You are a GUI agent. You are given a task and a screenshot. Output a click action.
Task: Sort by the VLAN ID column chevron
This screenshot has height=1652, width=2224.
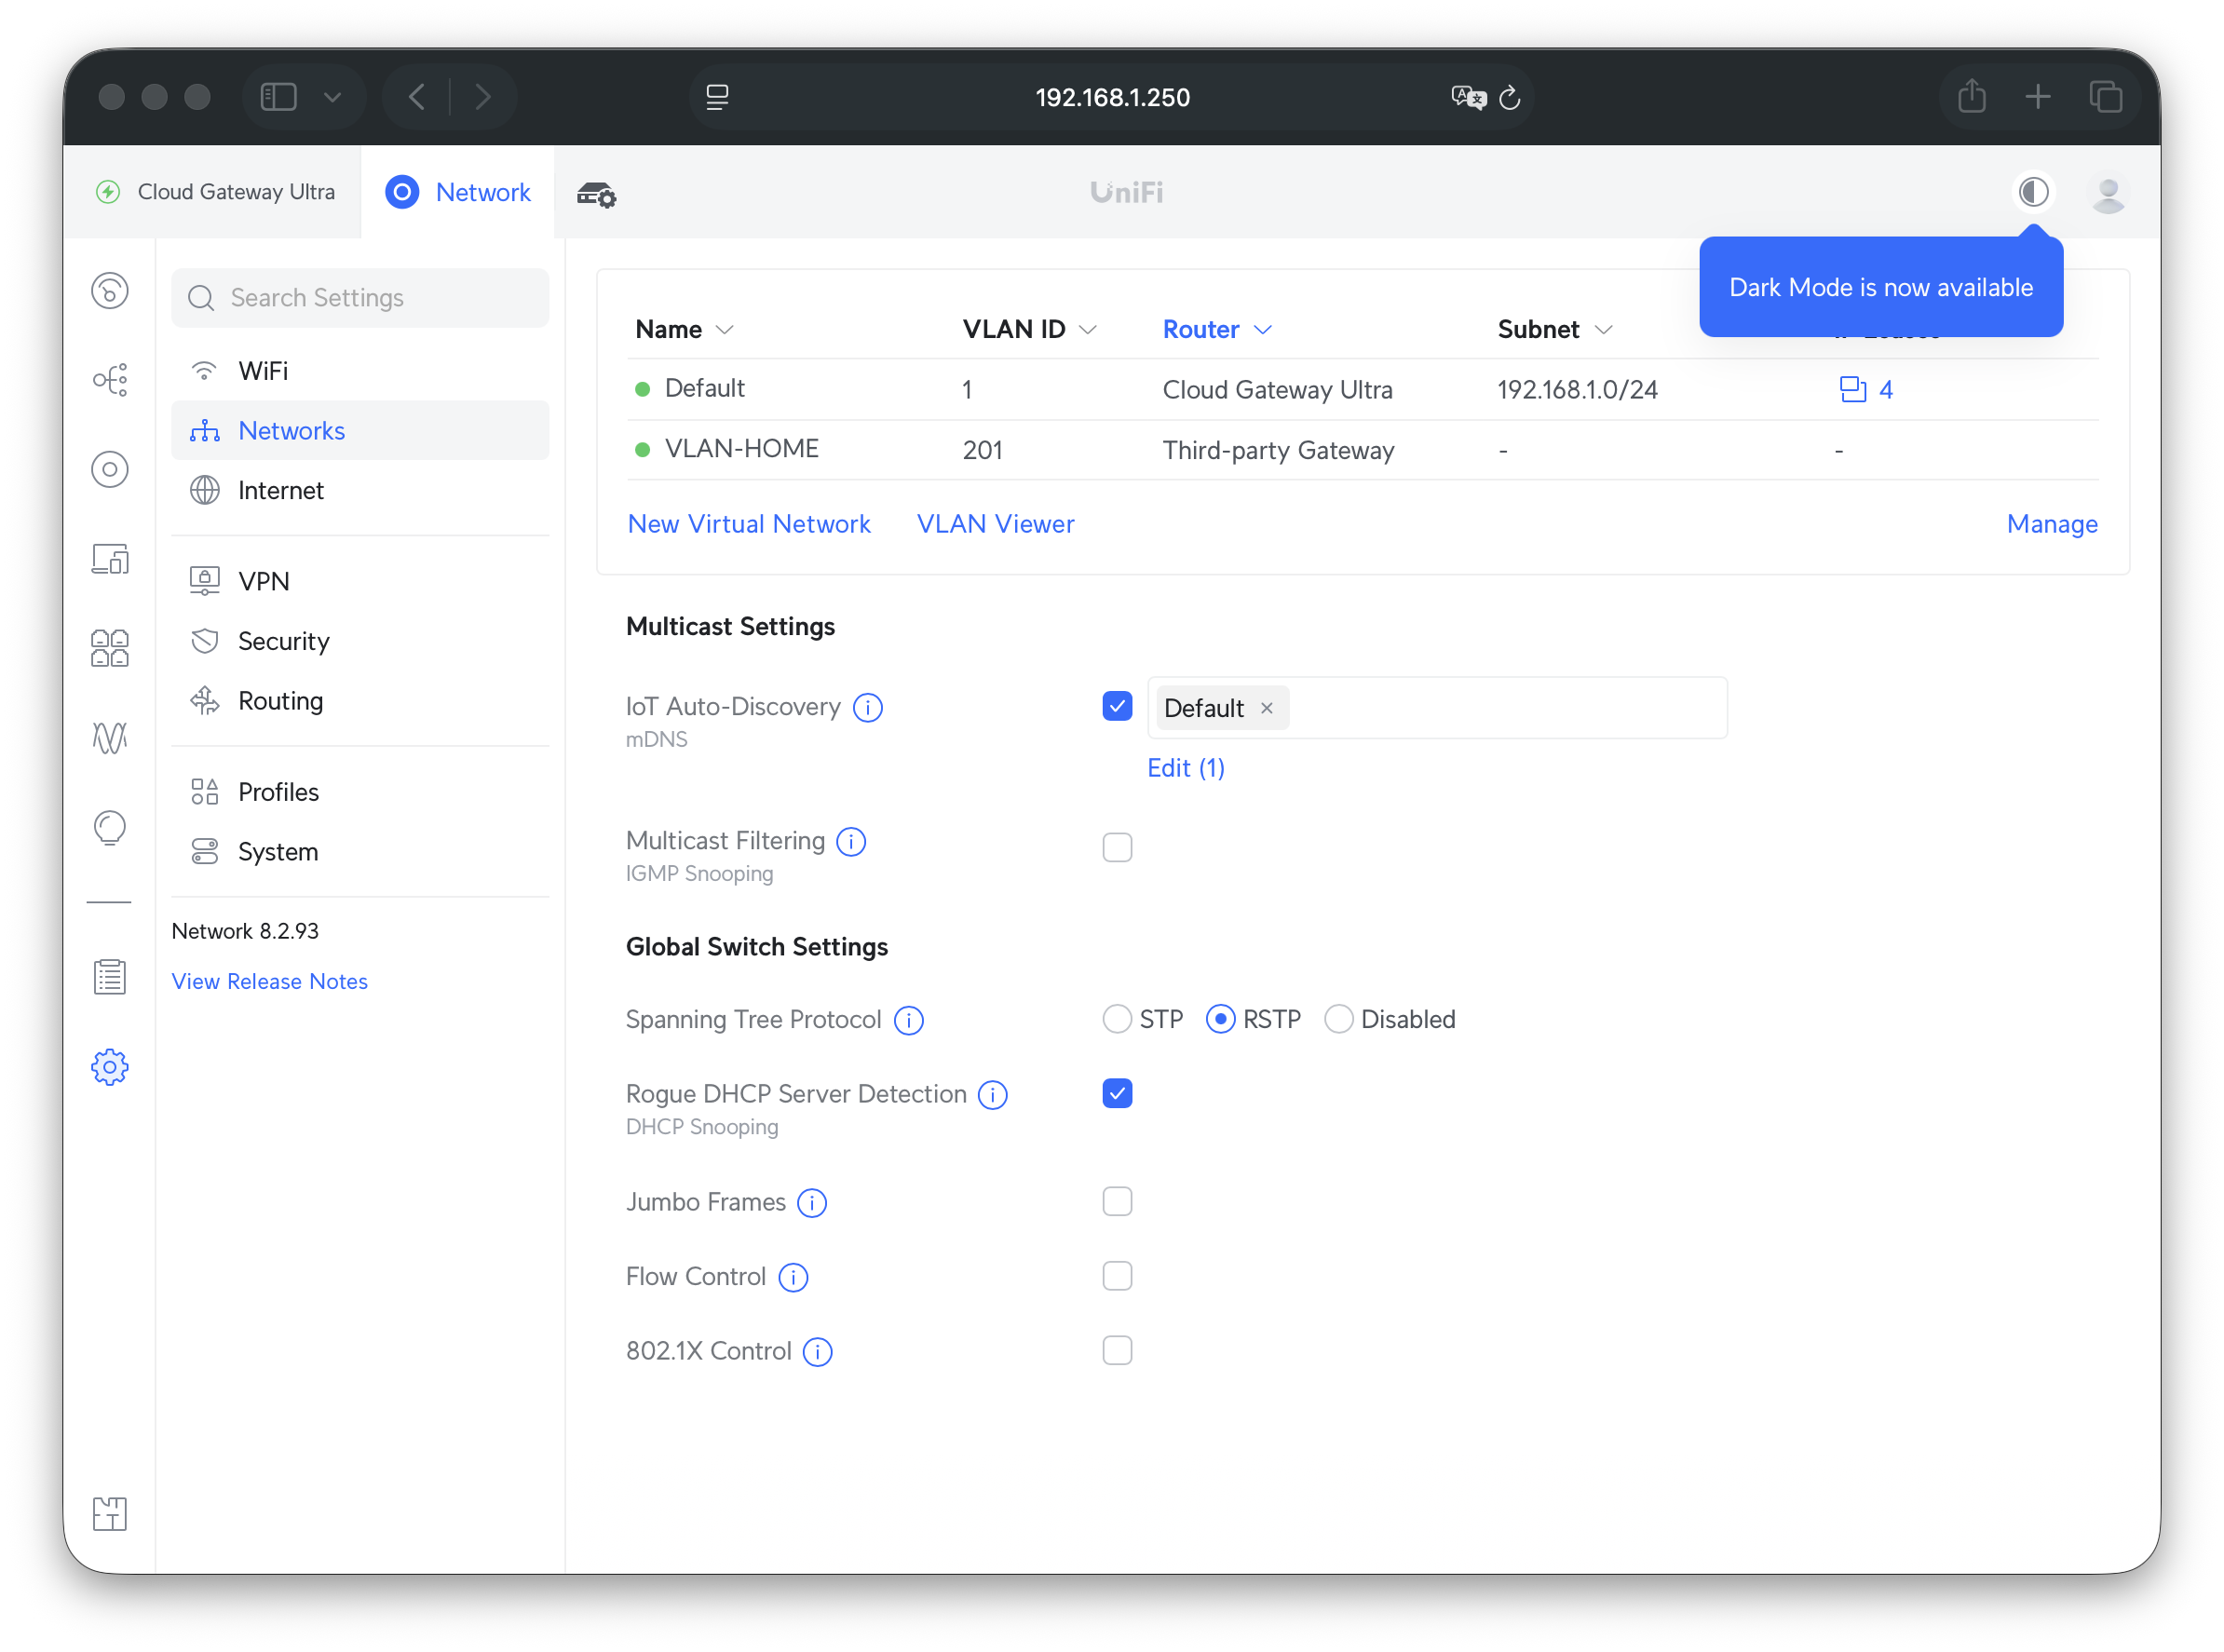(x=1088, y=330)
